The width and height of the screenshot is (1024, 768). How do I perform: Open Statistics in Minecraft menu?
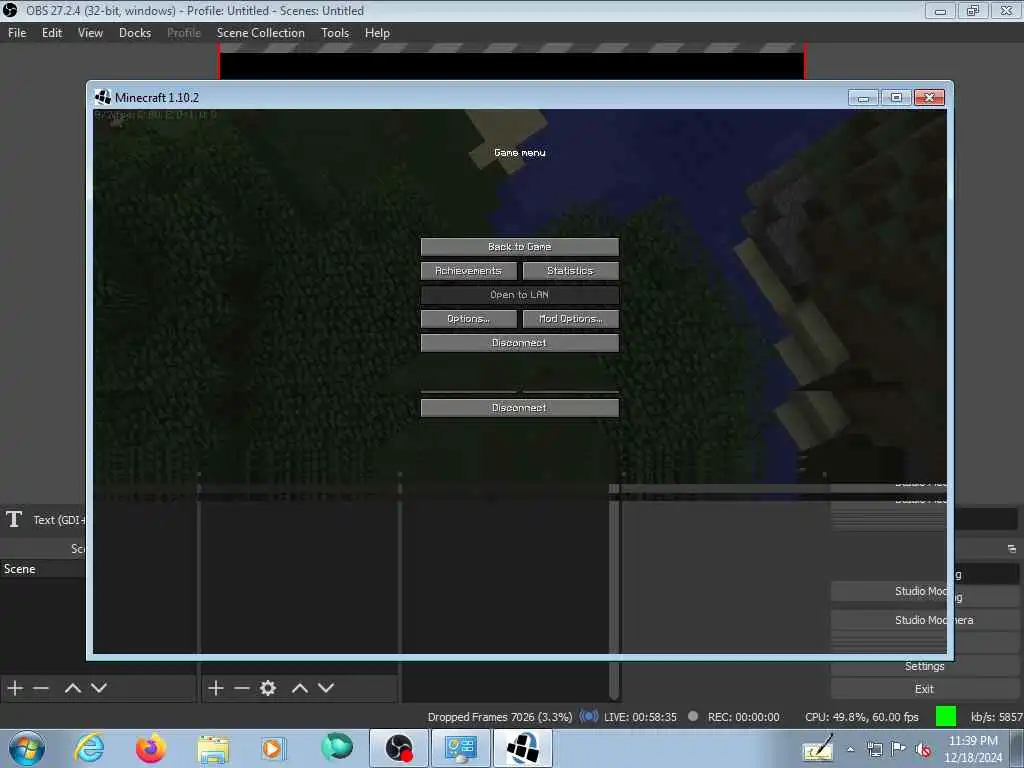pyautogui.click(x=570, y=270)
